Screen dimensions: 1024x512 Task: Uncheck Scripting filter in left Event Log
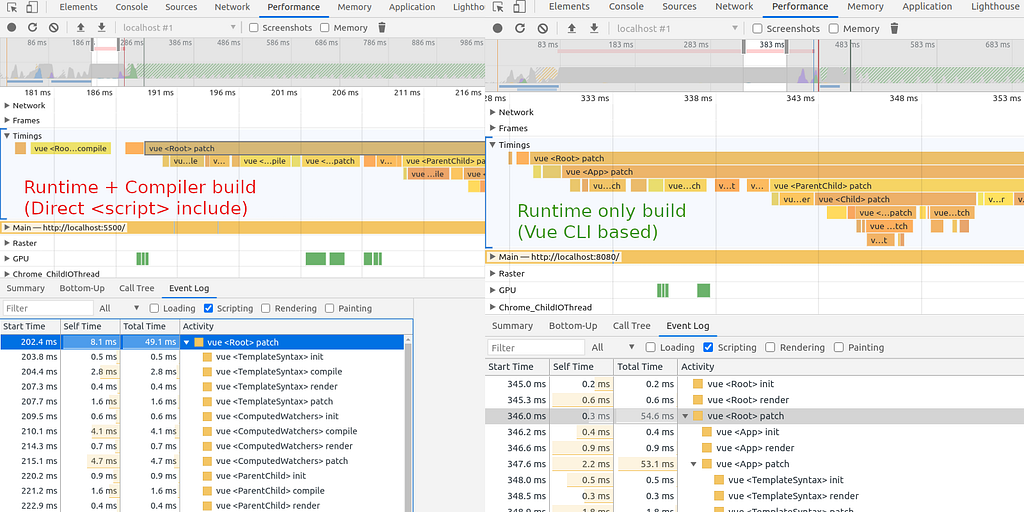tap(208, 308)
